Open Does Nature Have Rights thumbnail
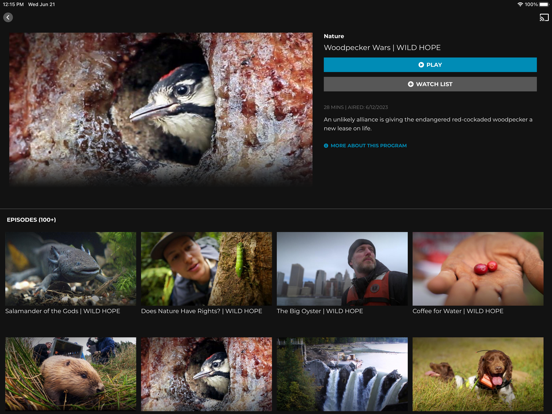Viewport: 552px width, 414px height. (206, 269)
